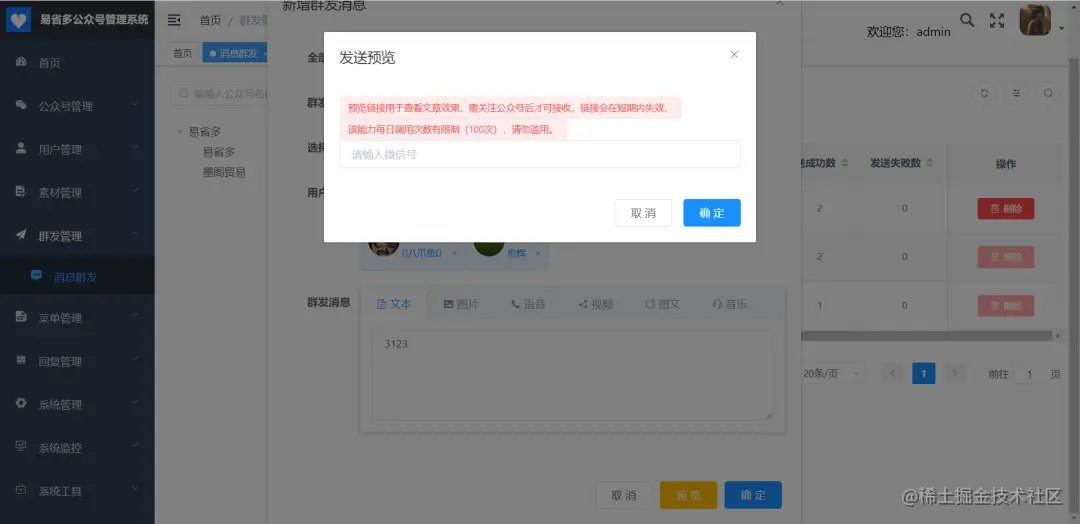This screenshot has width=1080, height=524.
Task: Select 墨阁贸易 in the account tree
Action: (224, 172)
